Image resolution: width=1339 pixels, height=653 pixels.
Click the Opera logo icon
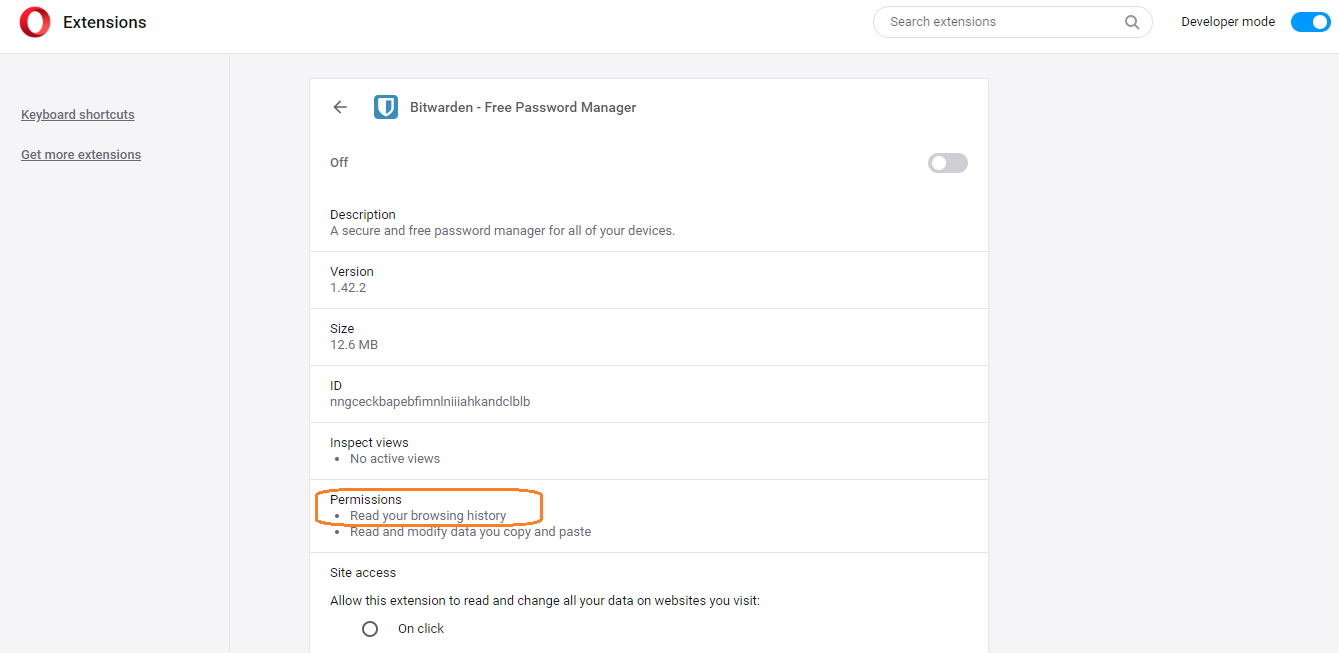[35, 22]
